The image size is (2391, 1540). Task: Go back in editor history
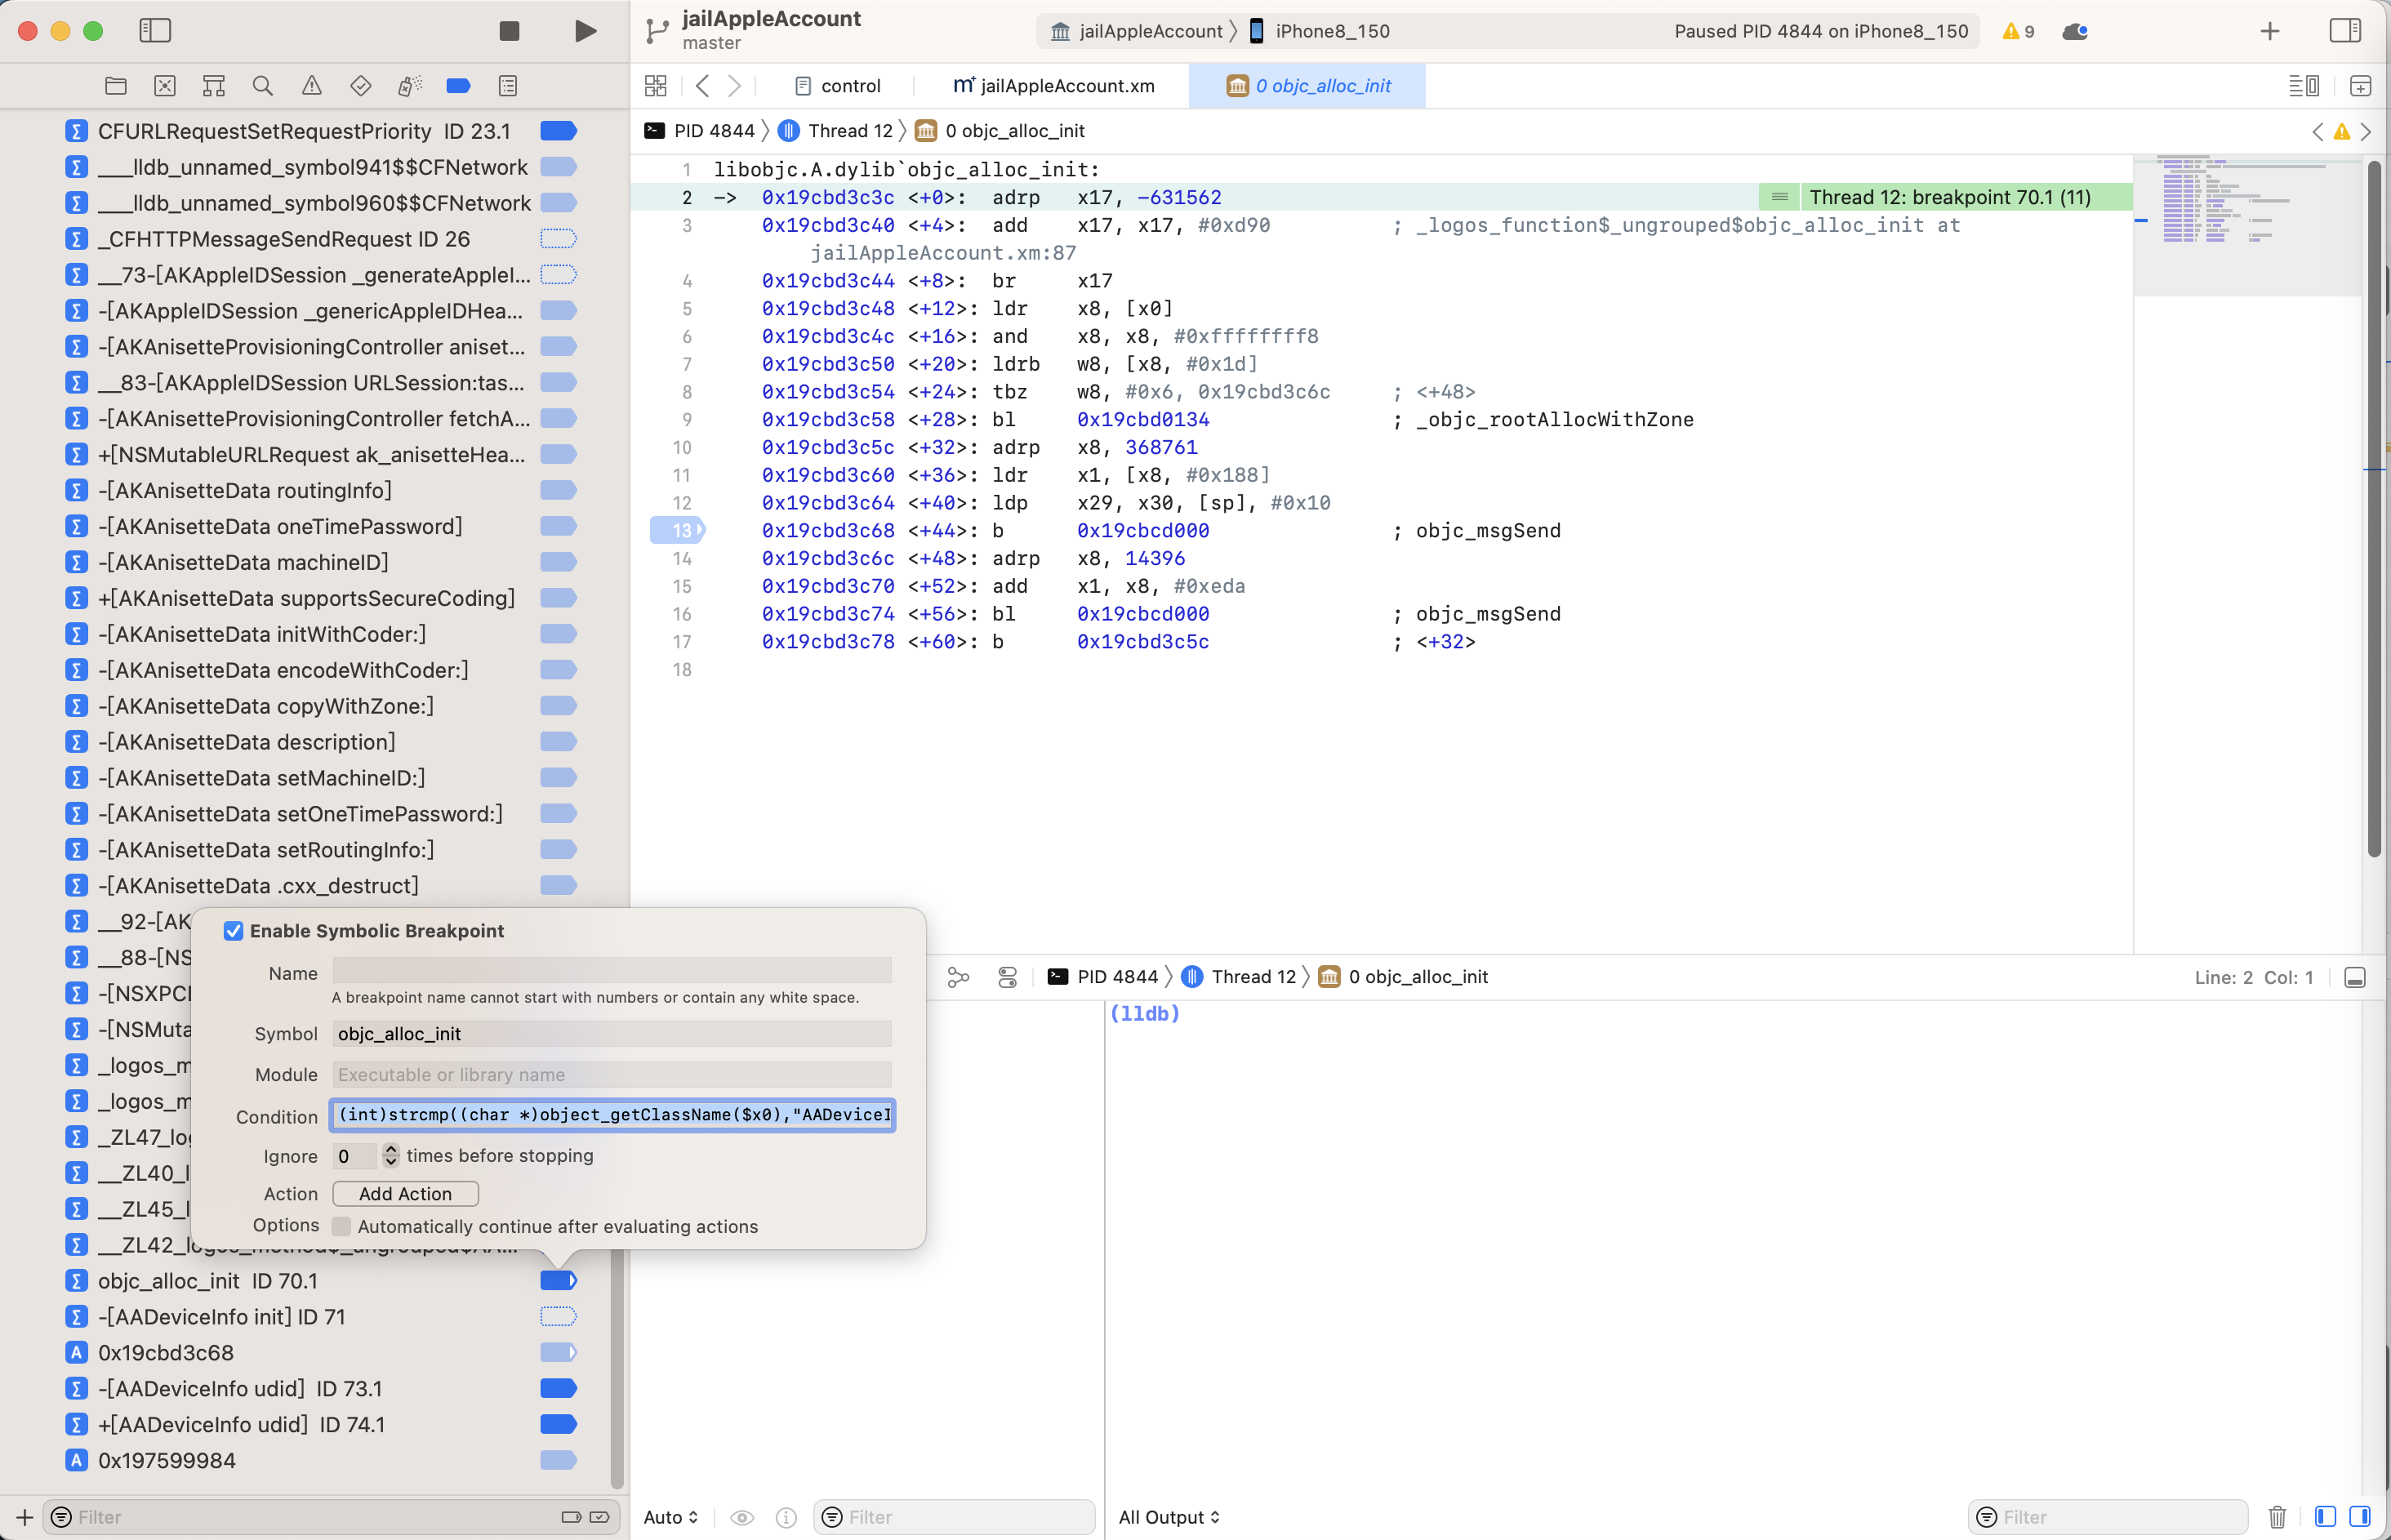tap(702, 86)
